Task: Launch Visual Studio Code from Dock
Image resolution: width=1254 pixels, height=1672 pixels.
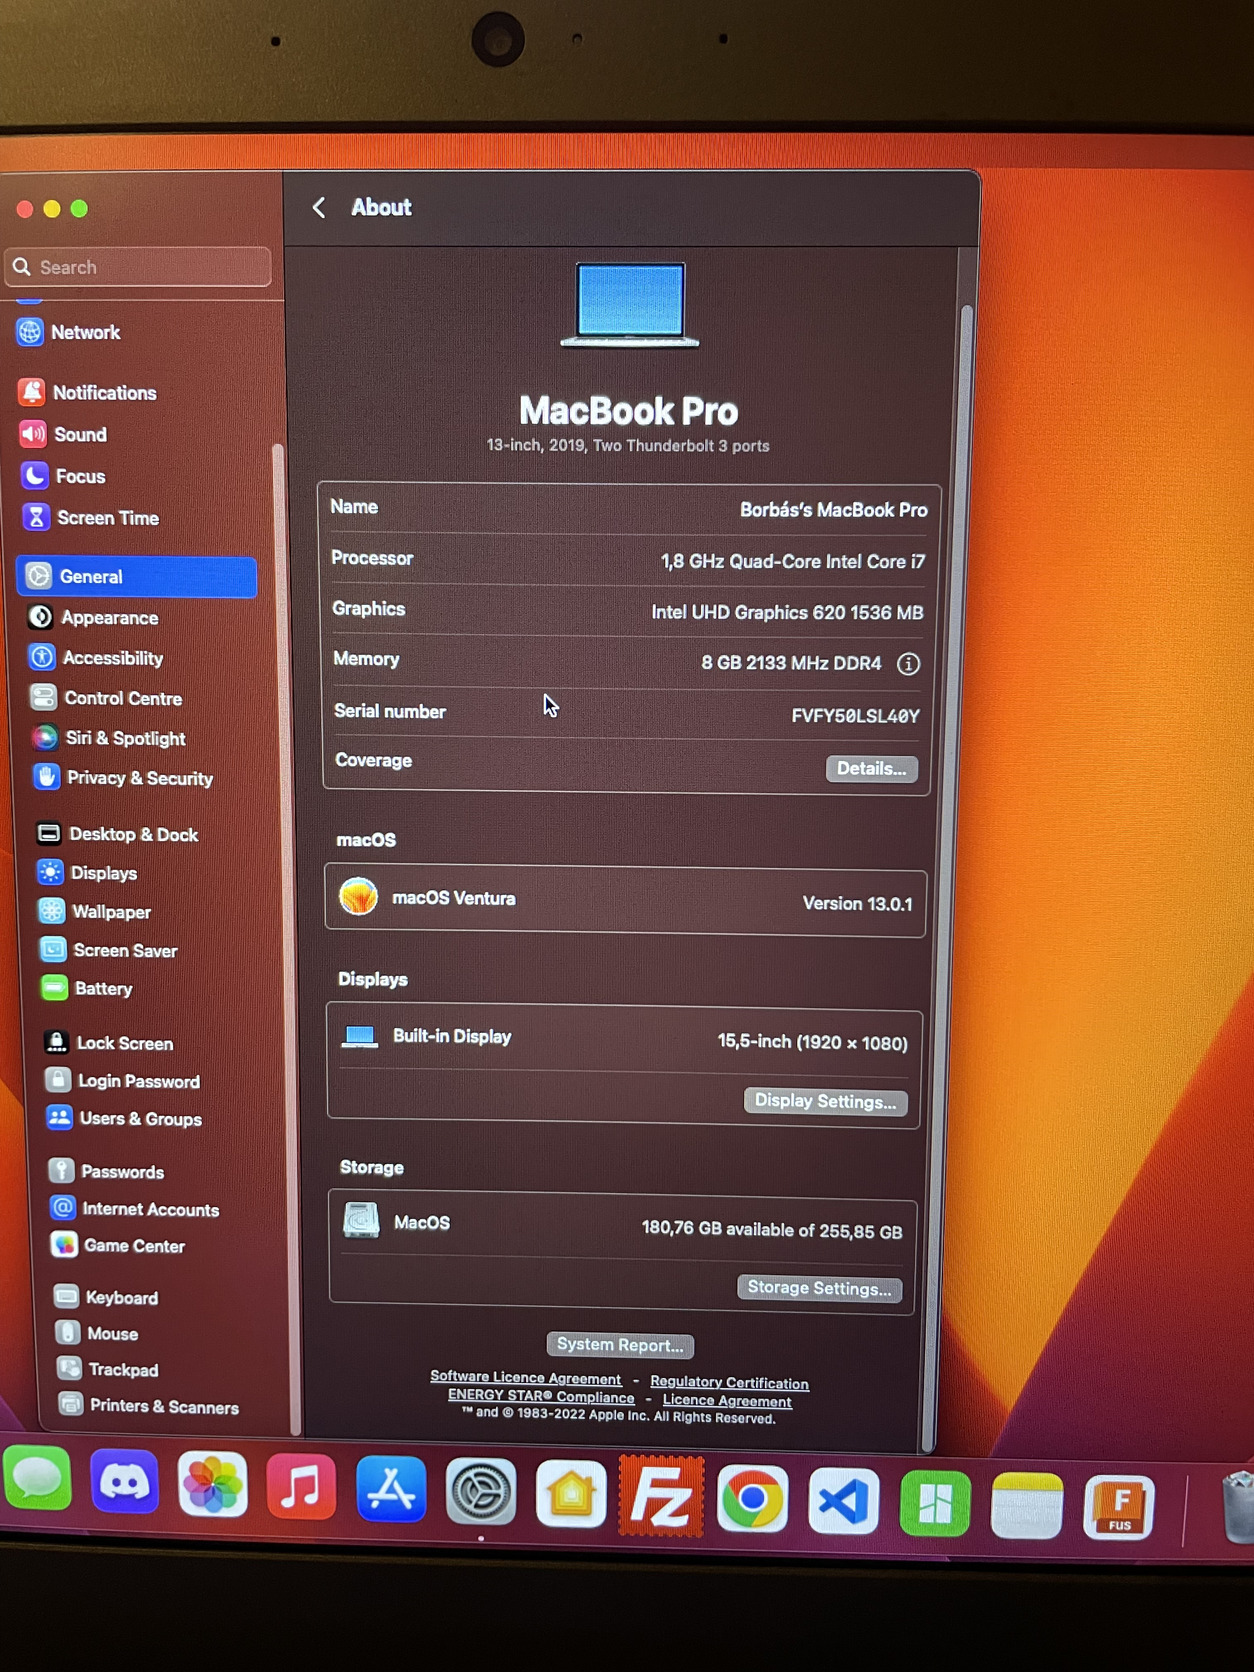Action: click(843, 1501)
